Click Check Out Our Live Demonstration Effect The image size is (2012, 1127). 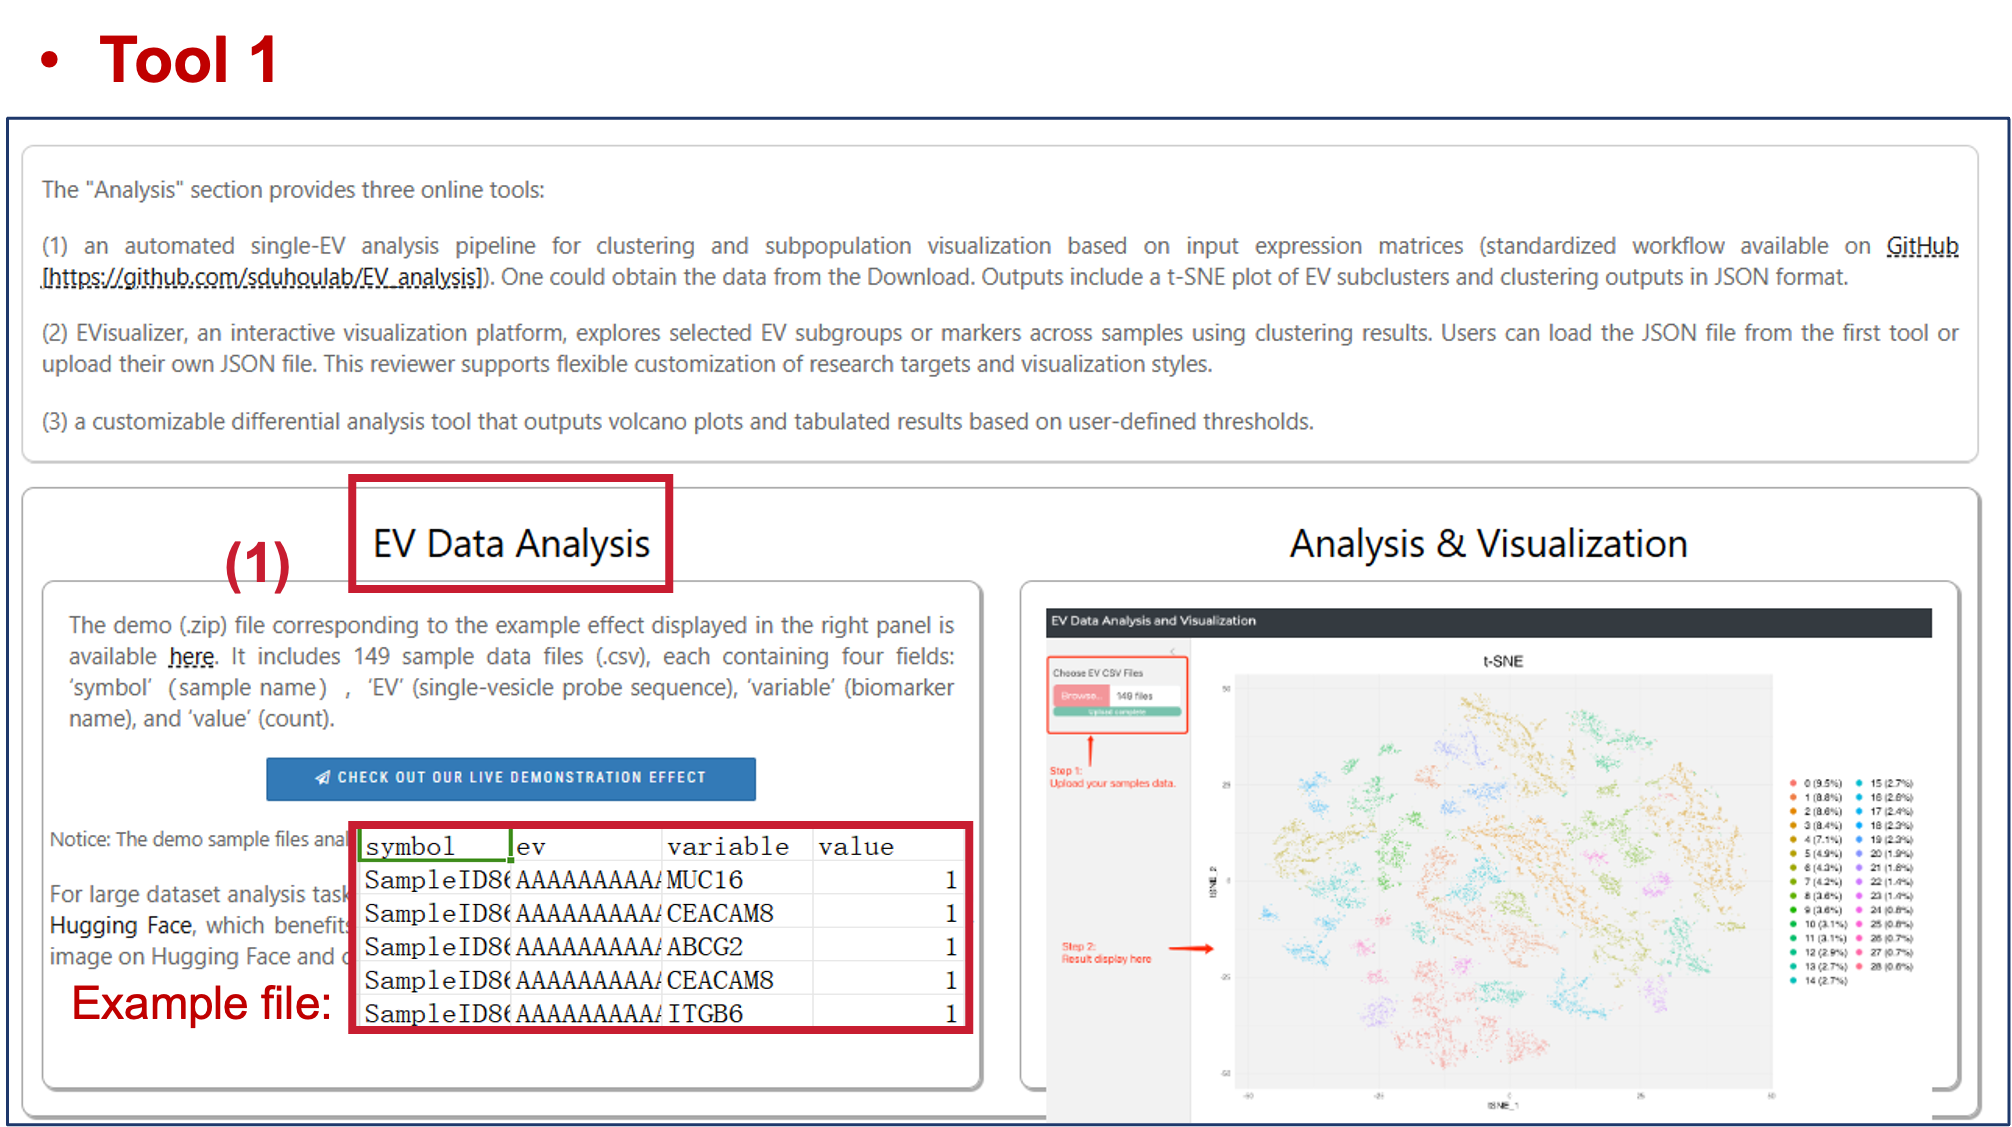click(x=510, y=778)
